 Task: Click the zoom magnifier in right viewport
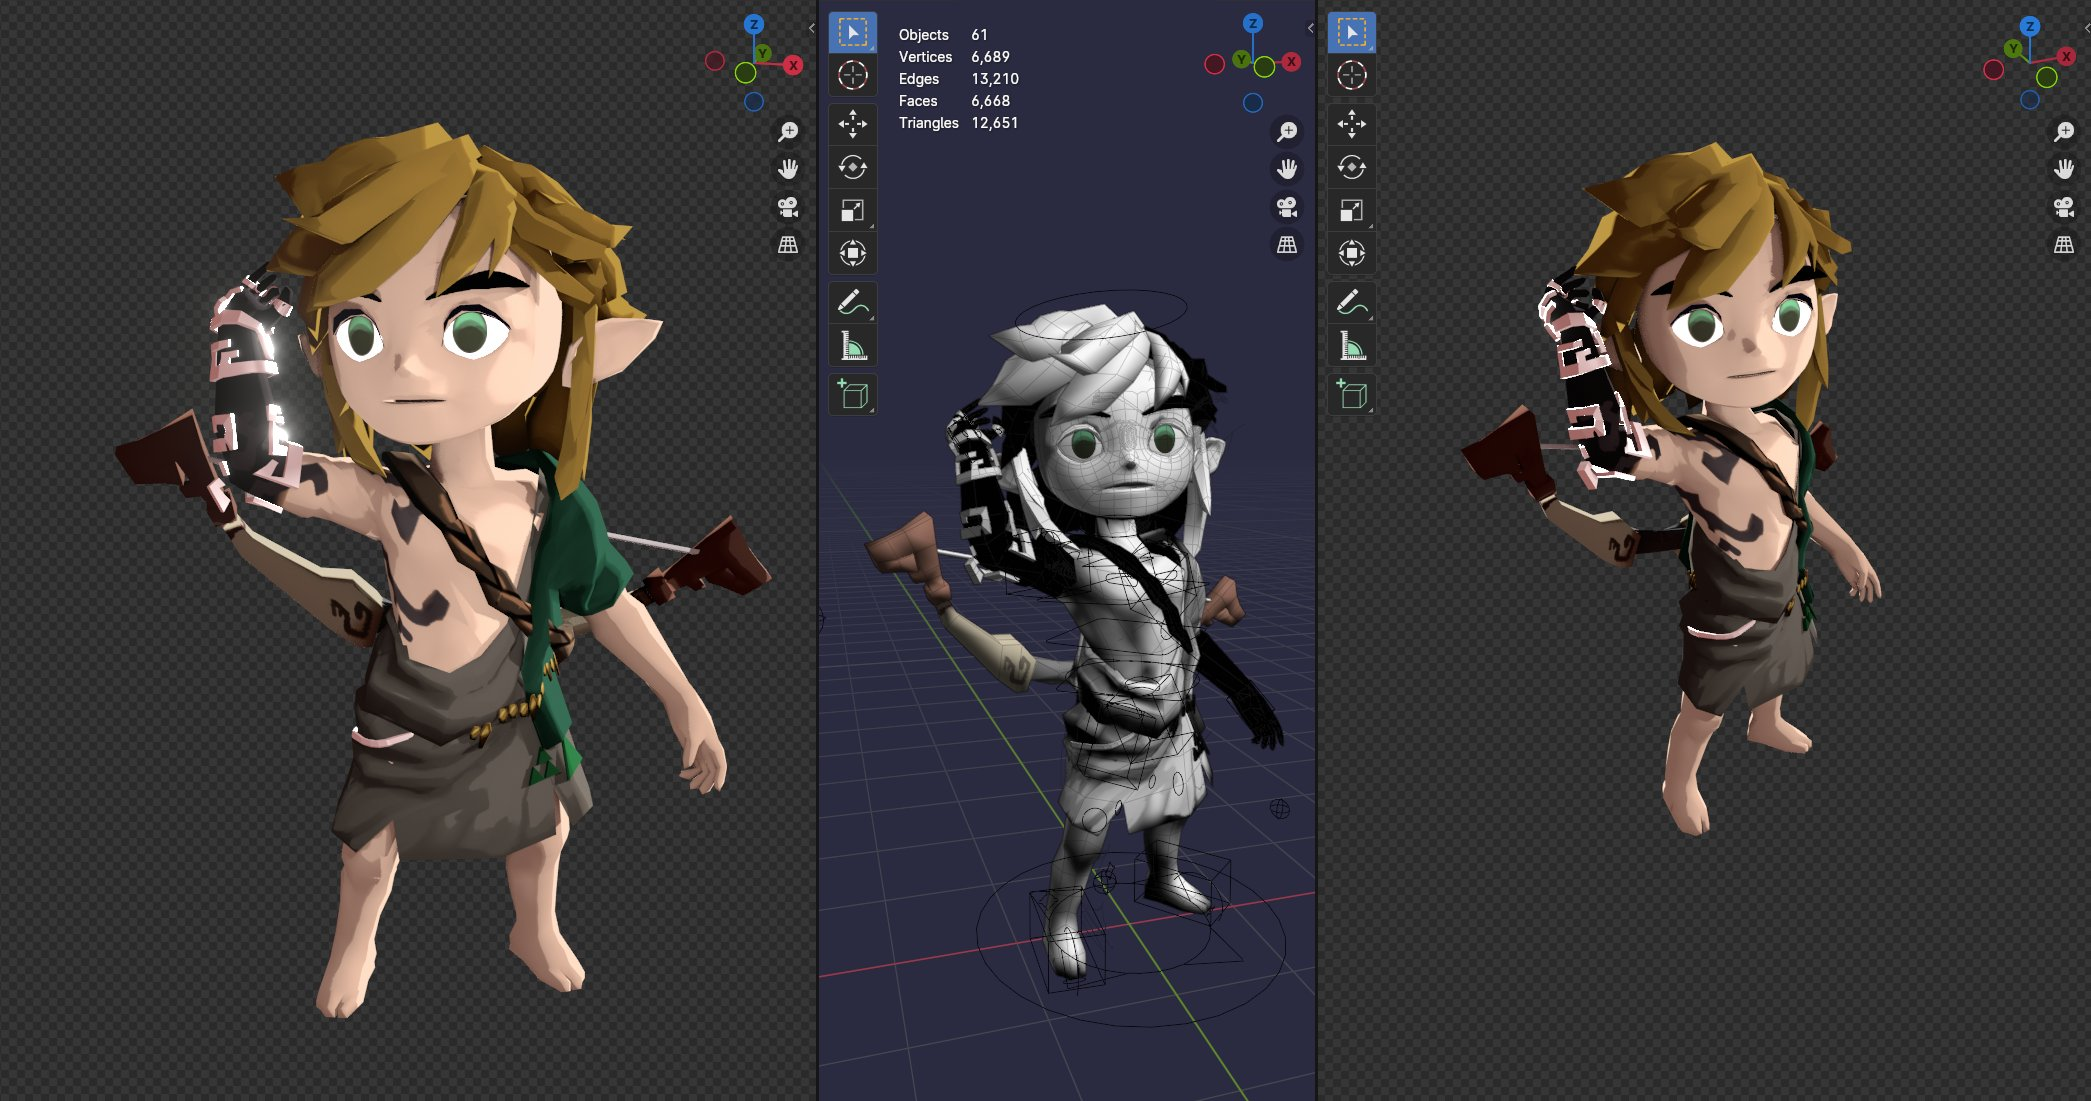2063,131
